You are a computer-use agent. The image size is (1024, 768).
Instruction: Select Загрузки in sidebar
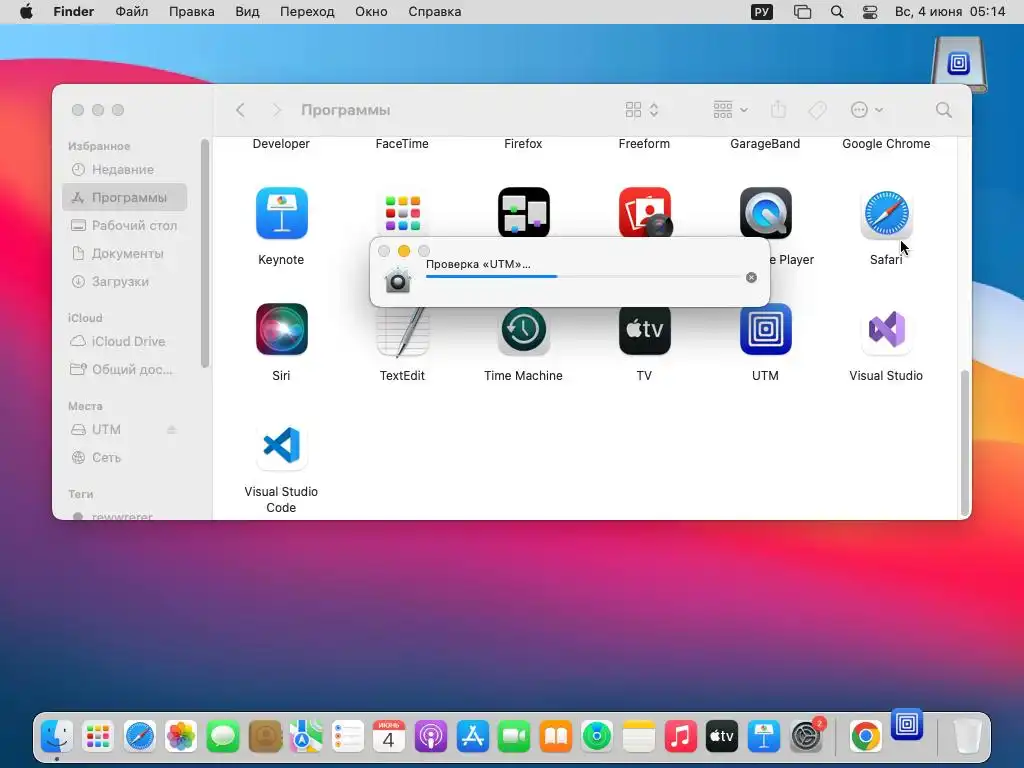125,281
